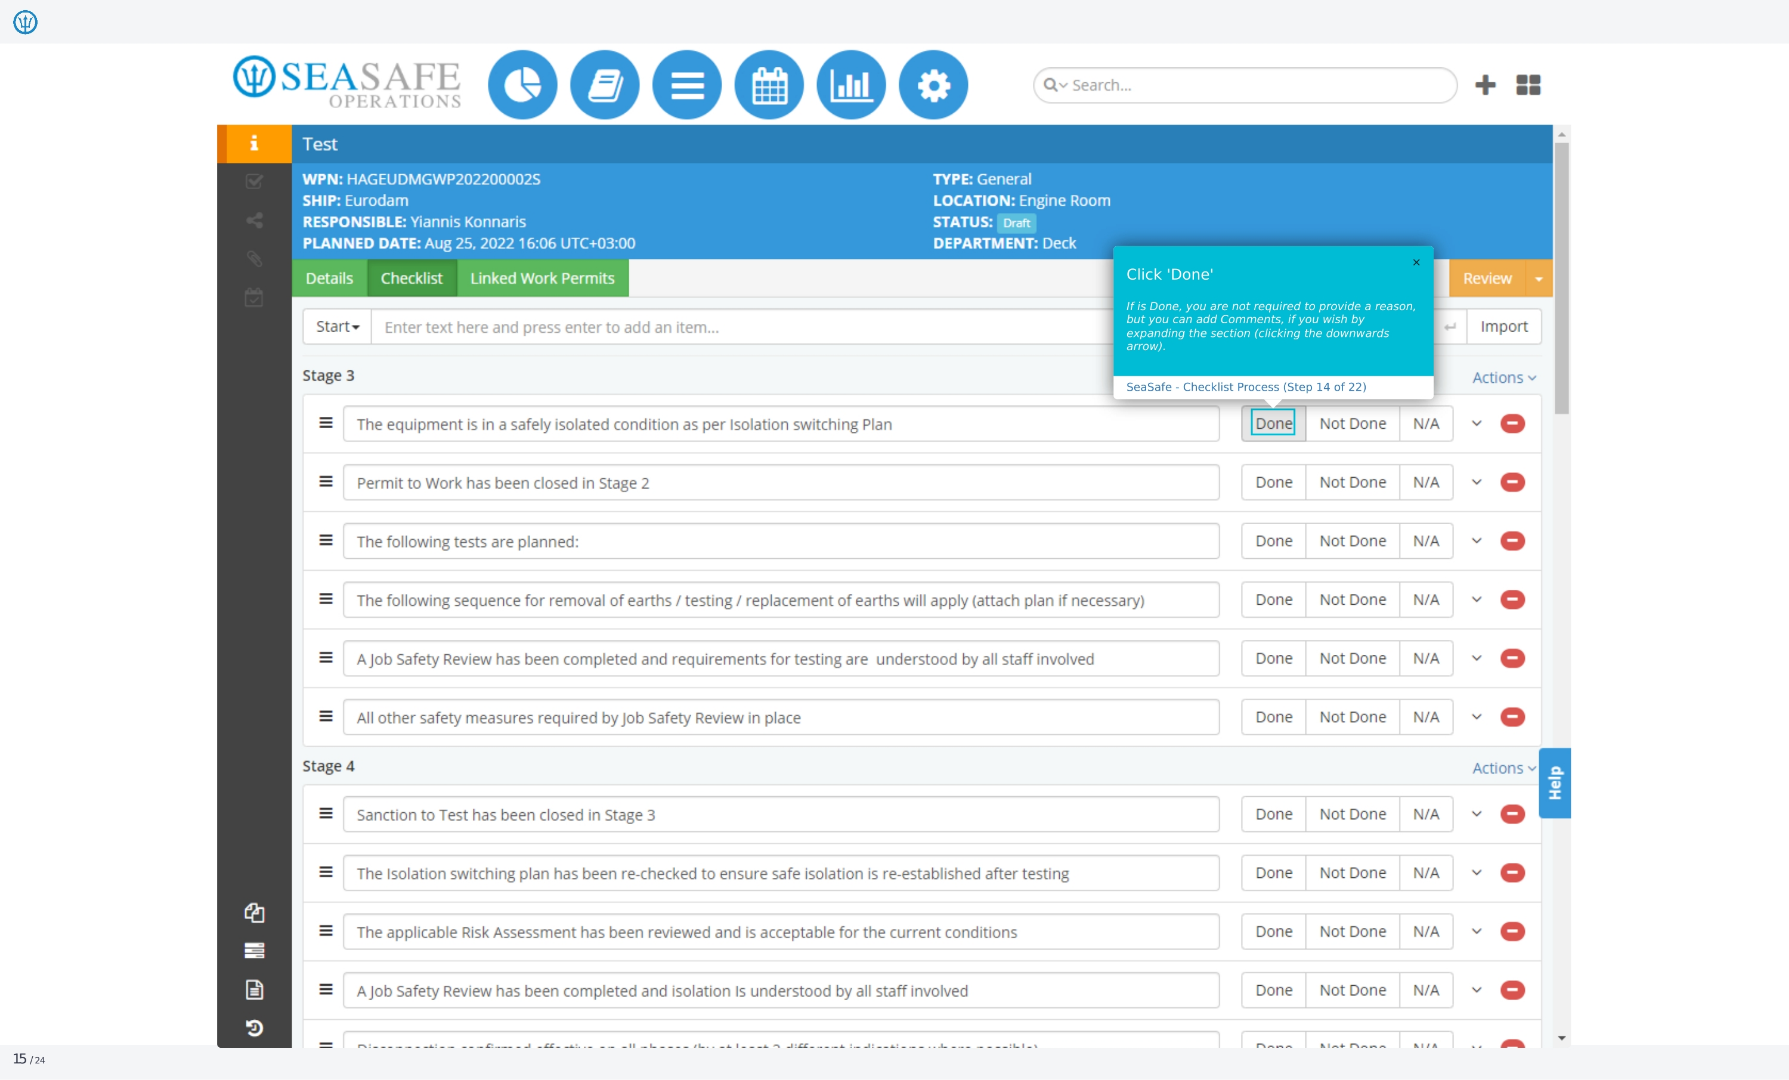Open the pie chart dashboard icon
The height and width of the screenshot is (1080, 1789).
click(x=522, y=85)
